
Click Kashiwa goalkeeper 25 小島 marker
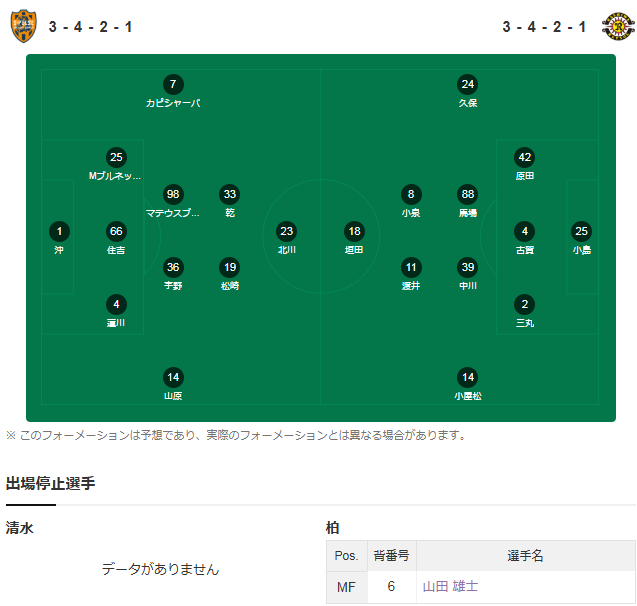point(581,232)
